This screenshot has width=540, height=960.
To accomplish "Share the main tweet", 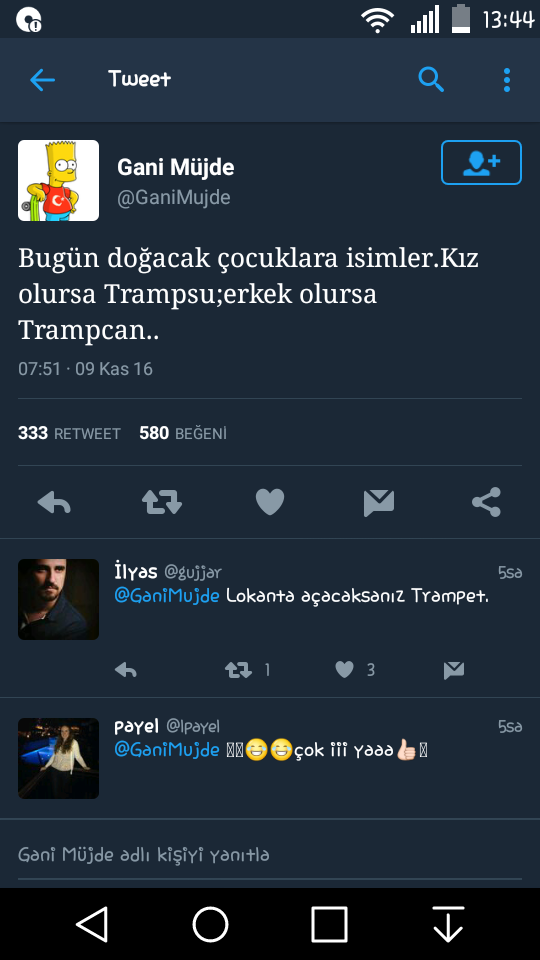I will pos(487,502).
